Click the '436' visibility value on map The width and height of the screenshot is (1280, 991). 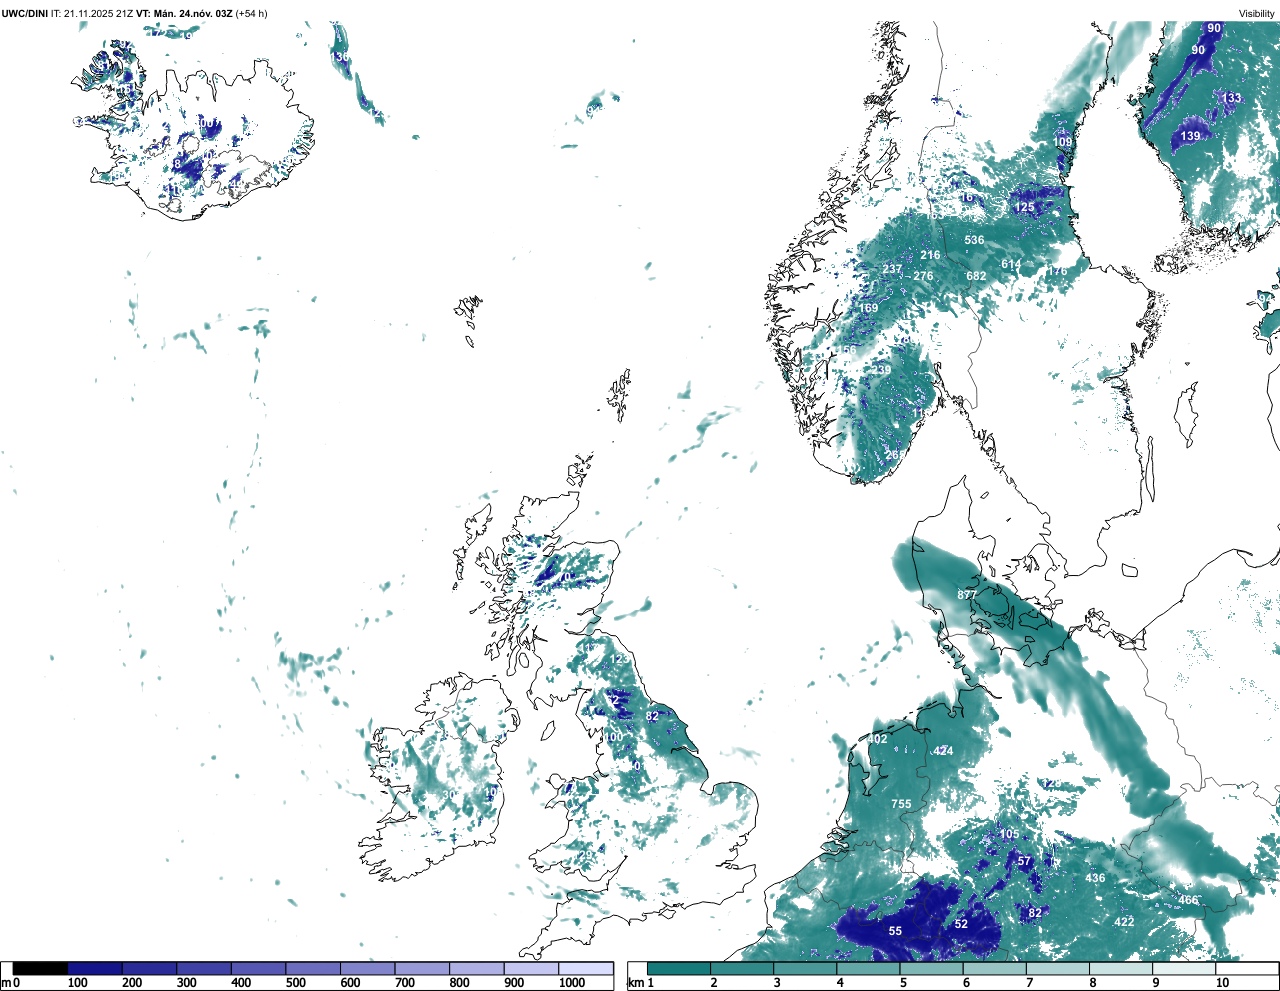pos(1095,878)
